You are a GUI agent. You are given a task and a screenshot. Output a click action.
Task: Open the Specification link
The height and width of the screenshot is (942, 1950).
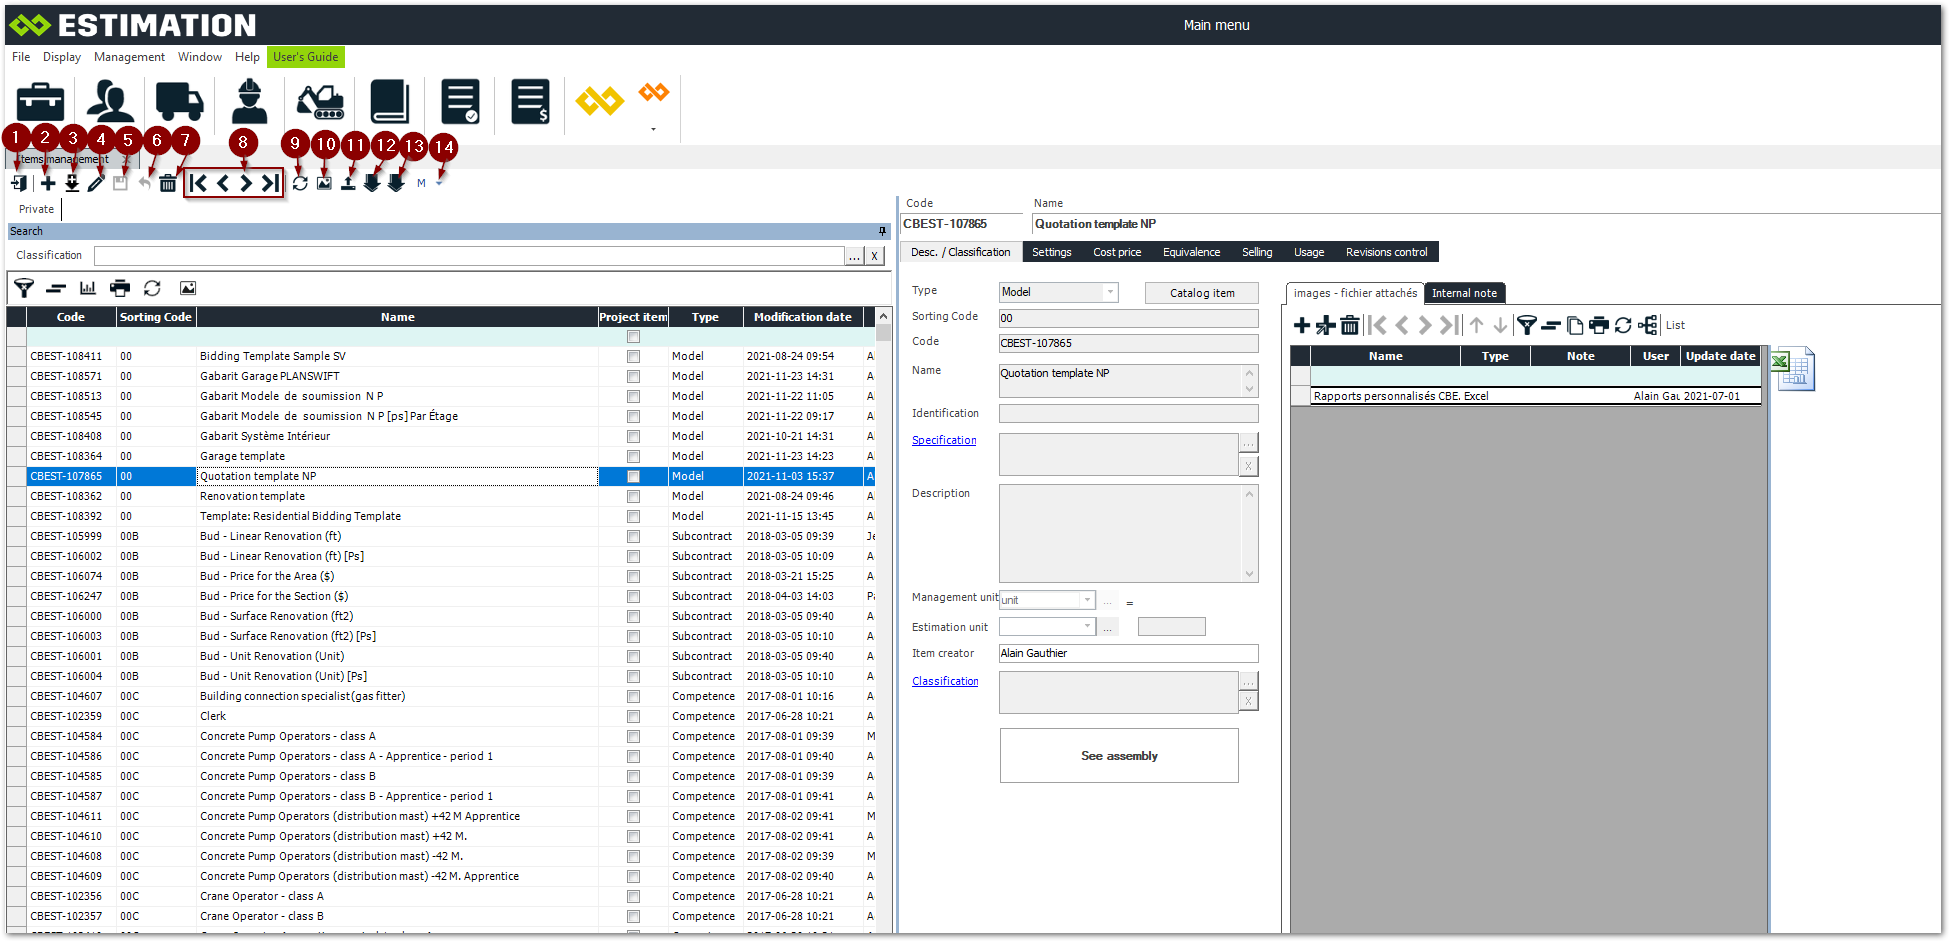(943, 440)
